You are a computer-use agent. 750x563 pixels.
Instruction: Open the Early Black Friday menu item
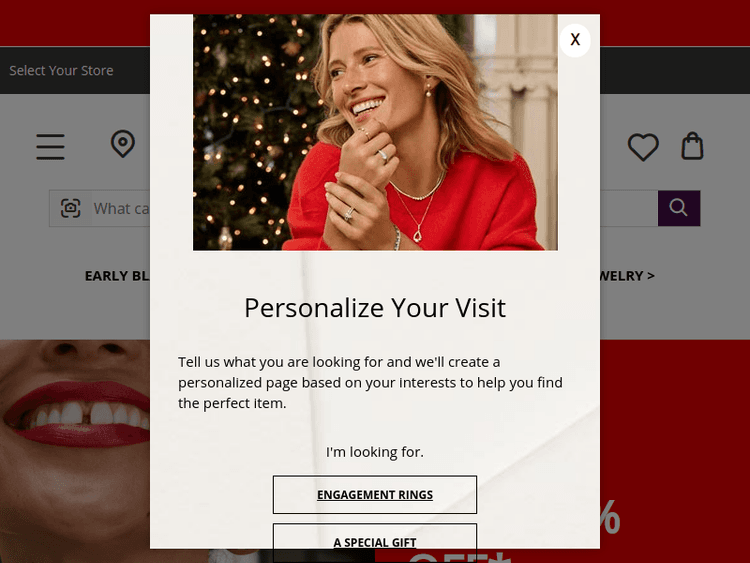coord(117,276)
